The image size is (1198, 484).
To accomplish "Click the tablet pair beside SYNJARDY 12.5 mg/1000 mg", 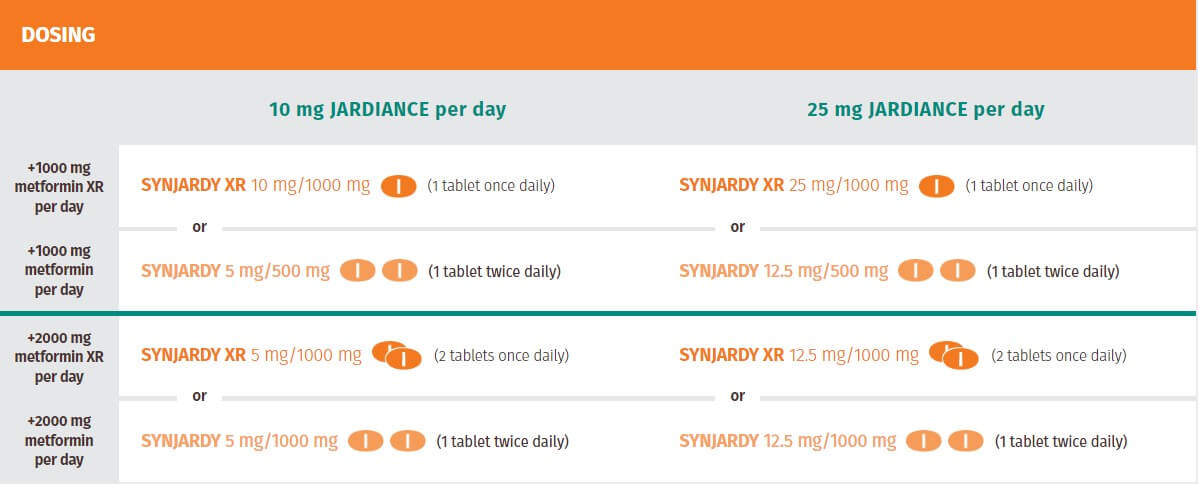I will 944,441.
